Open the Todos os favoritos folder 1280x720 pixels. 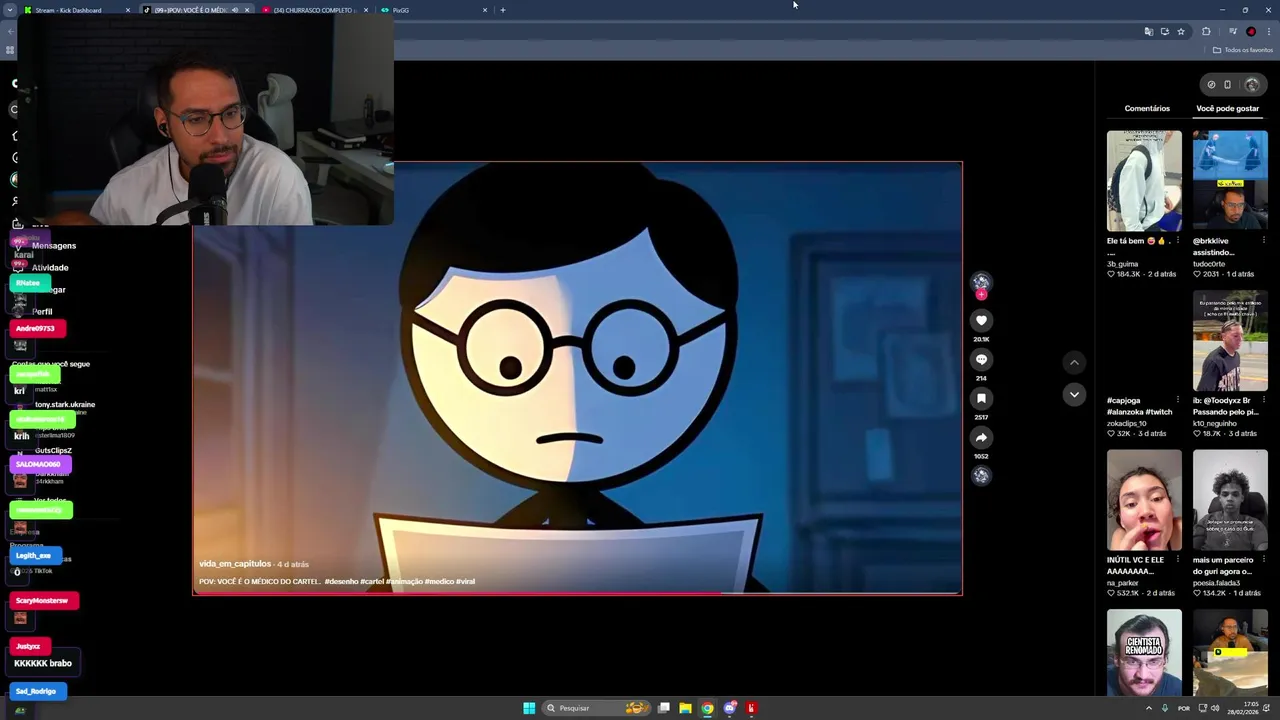(x=1243, y=50)
